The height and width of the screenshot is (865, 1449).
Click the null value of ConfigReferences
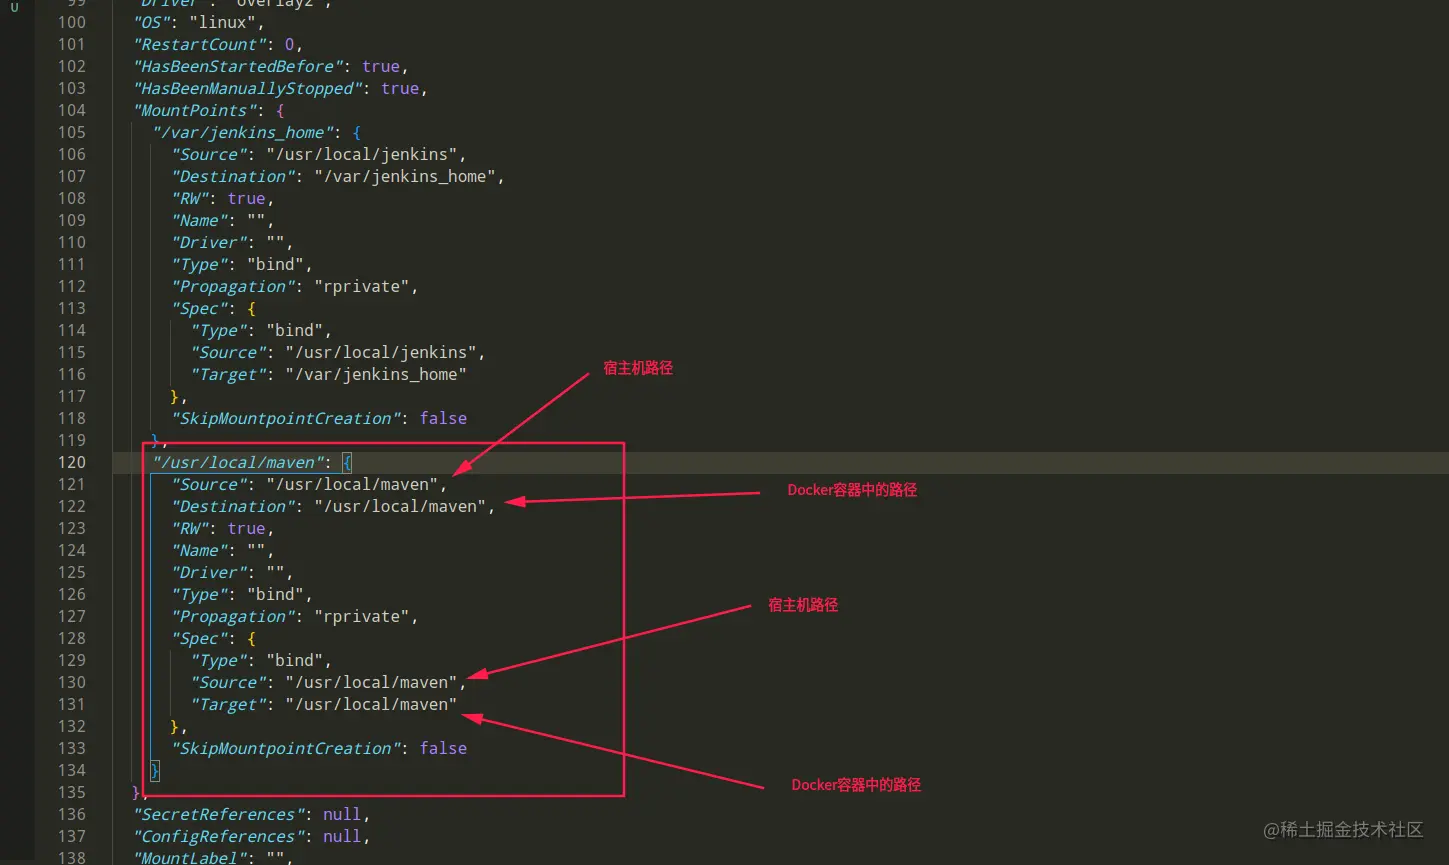pos(342,836)
